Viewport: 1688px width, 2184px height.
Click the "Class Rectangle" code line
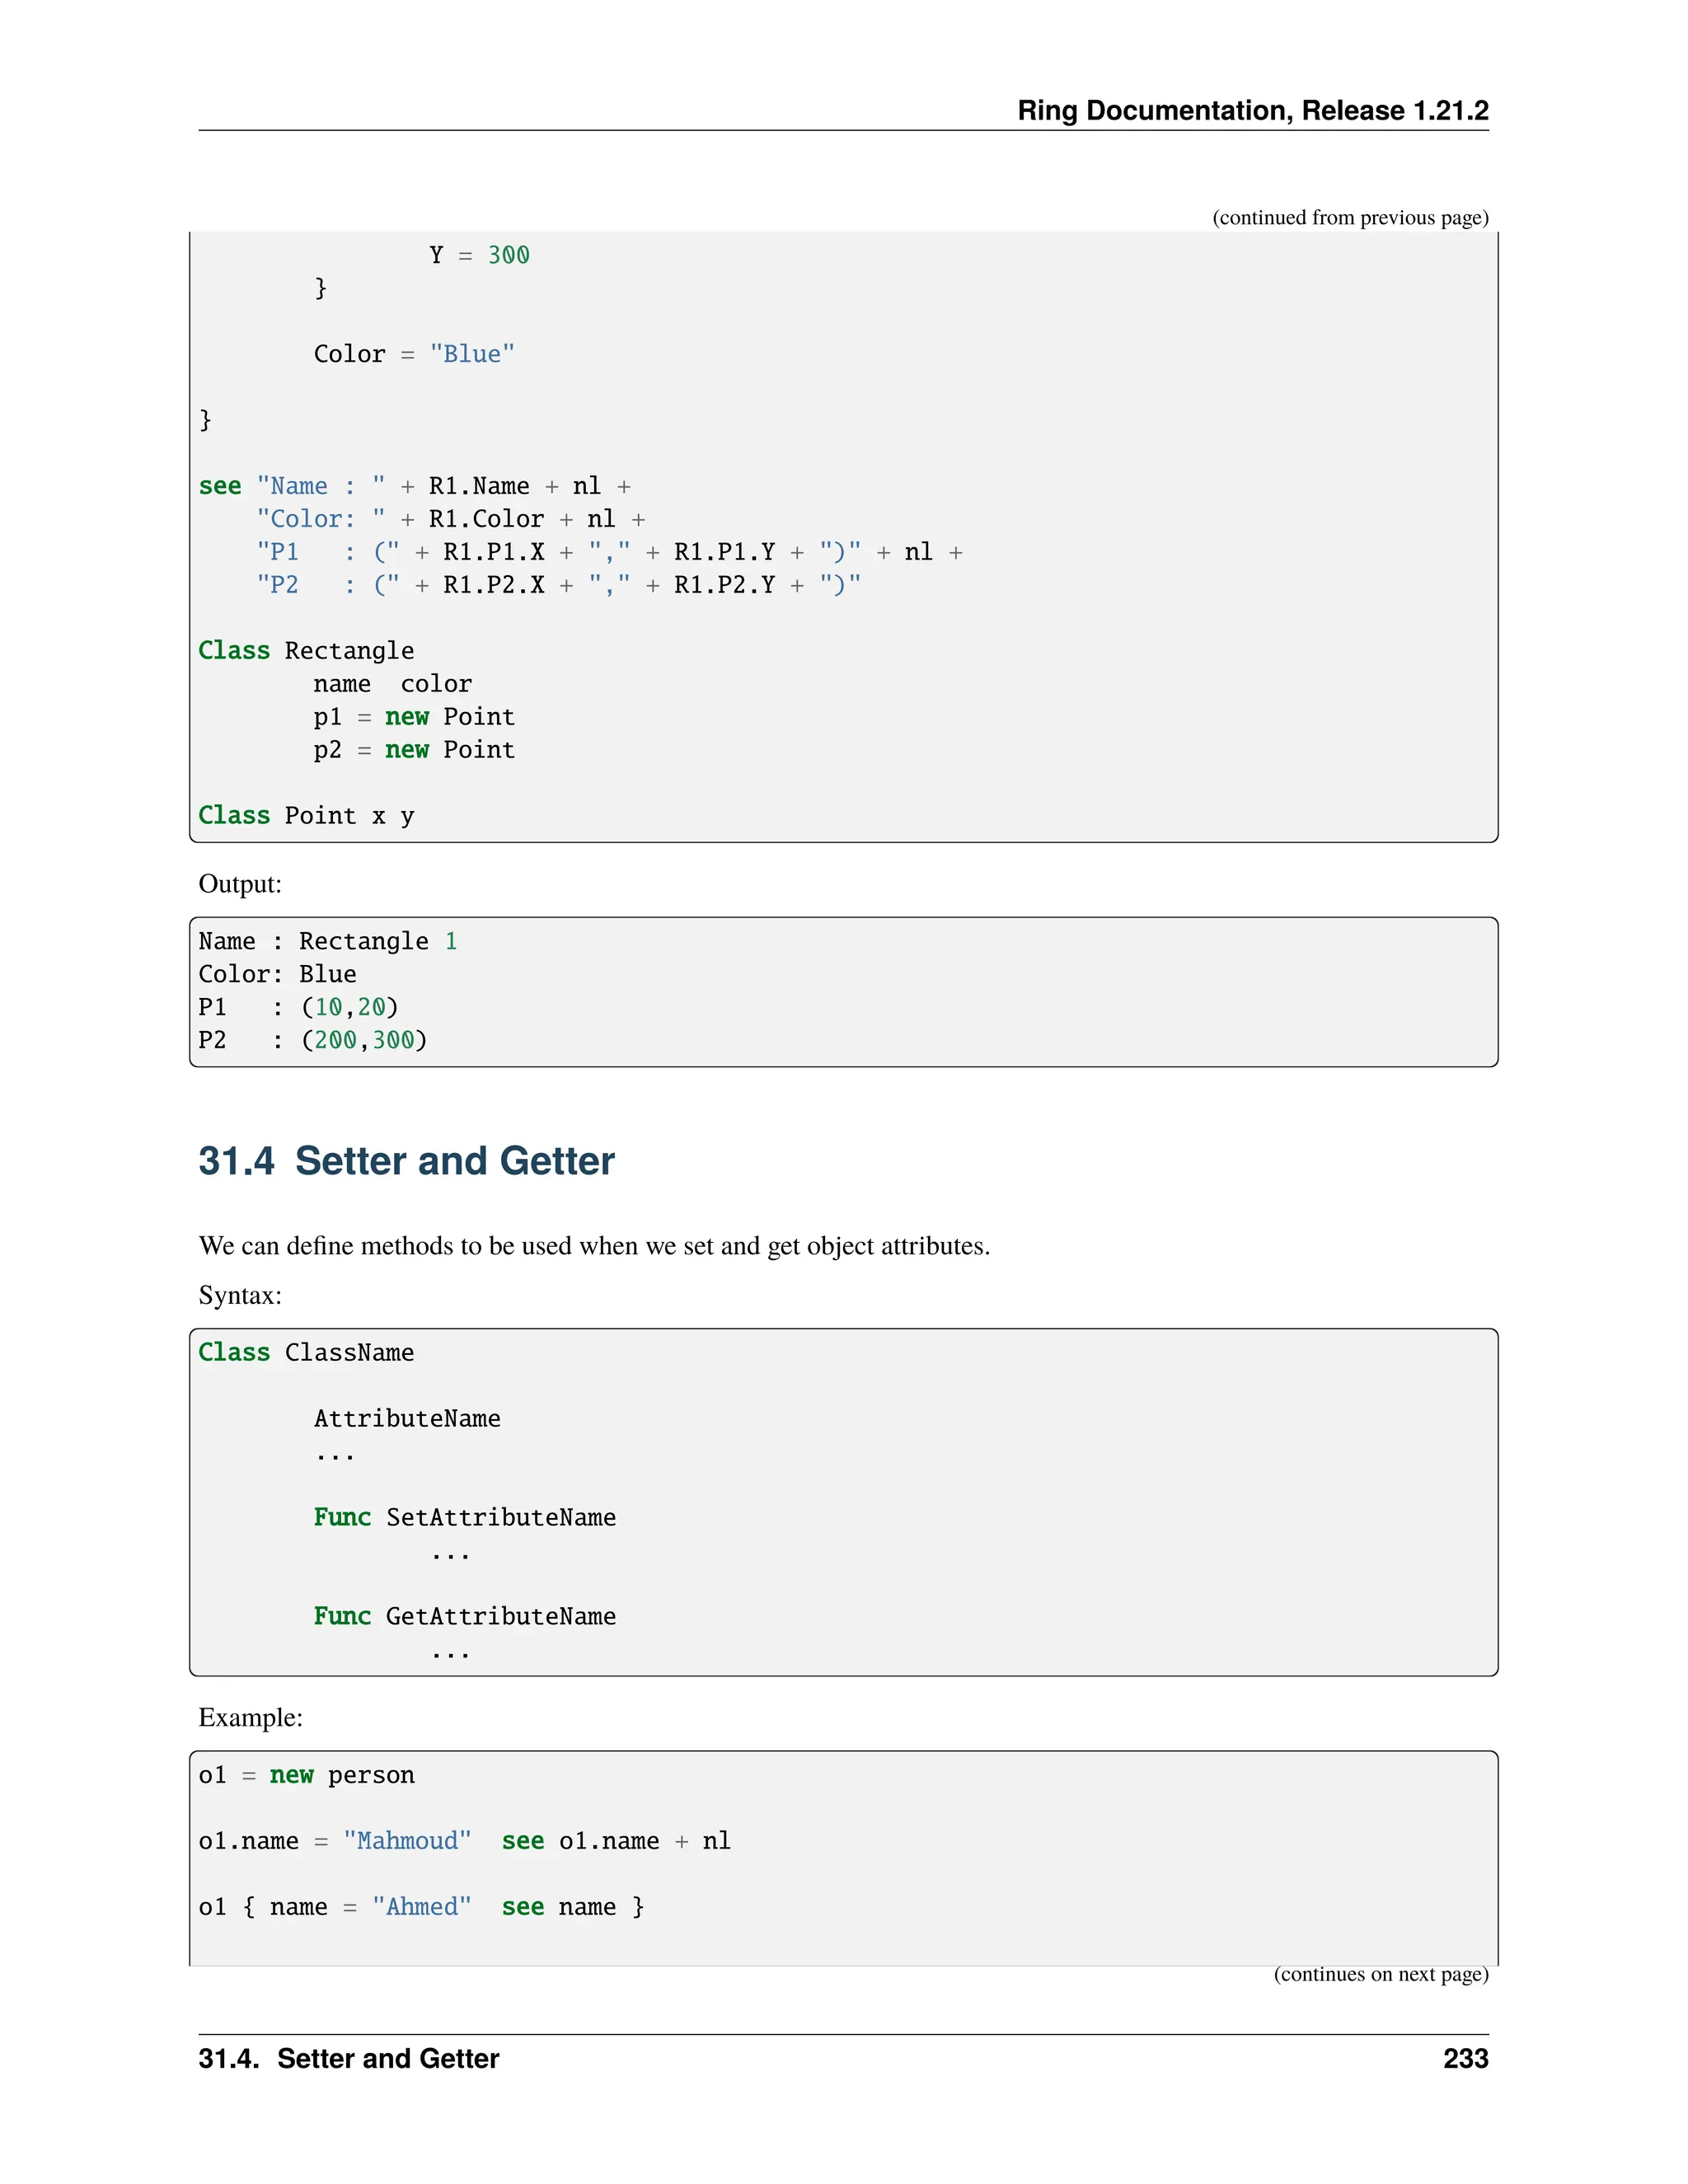tap(306, 651)
